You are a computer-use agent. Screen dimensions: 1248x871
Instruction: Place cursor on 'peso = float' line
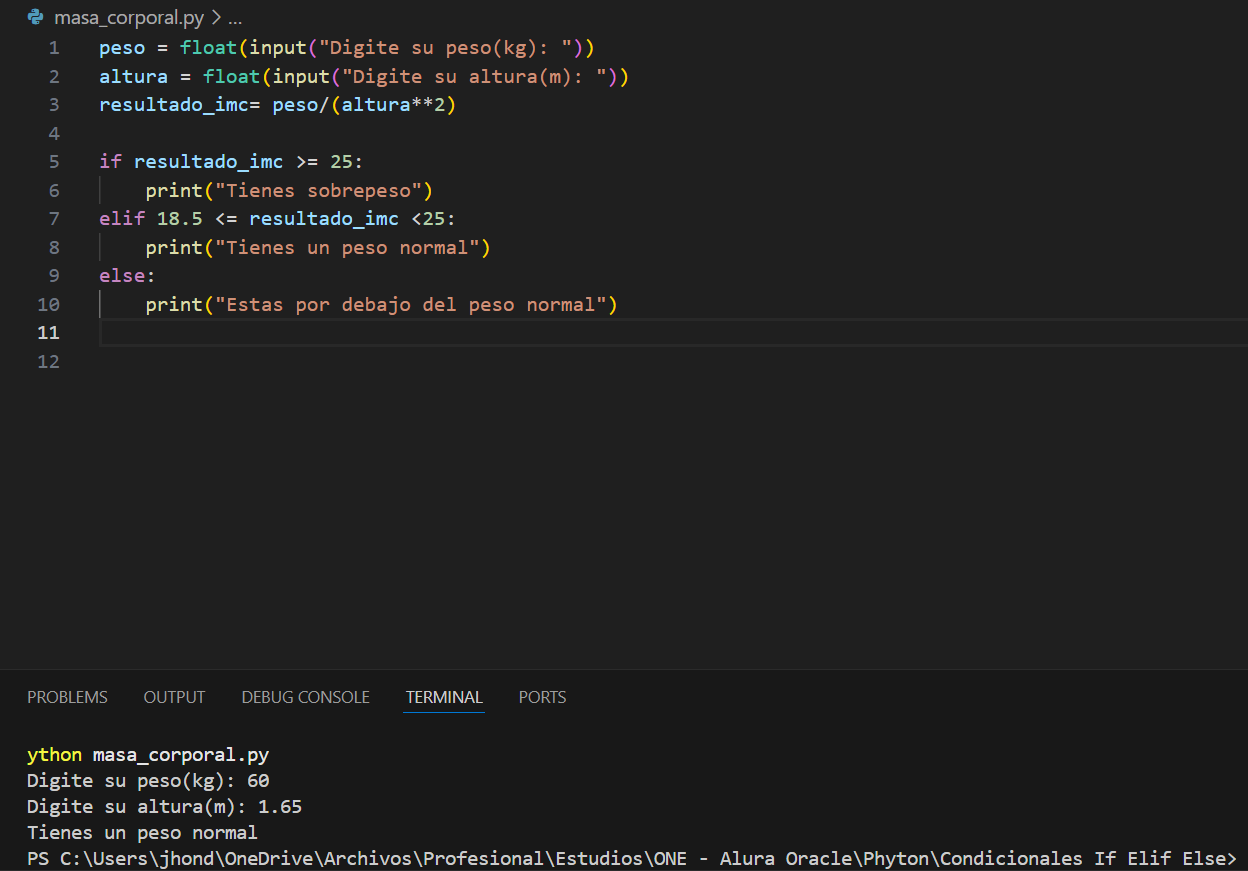(347, 48)
